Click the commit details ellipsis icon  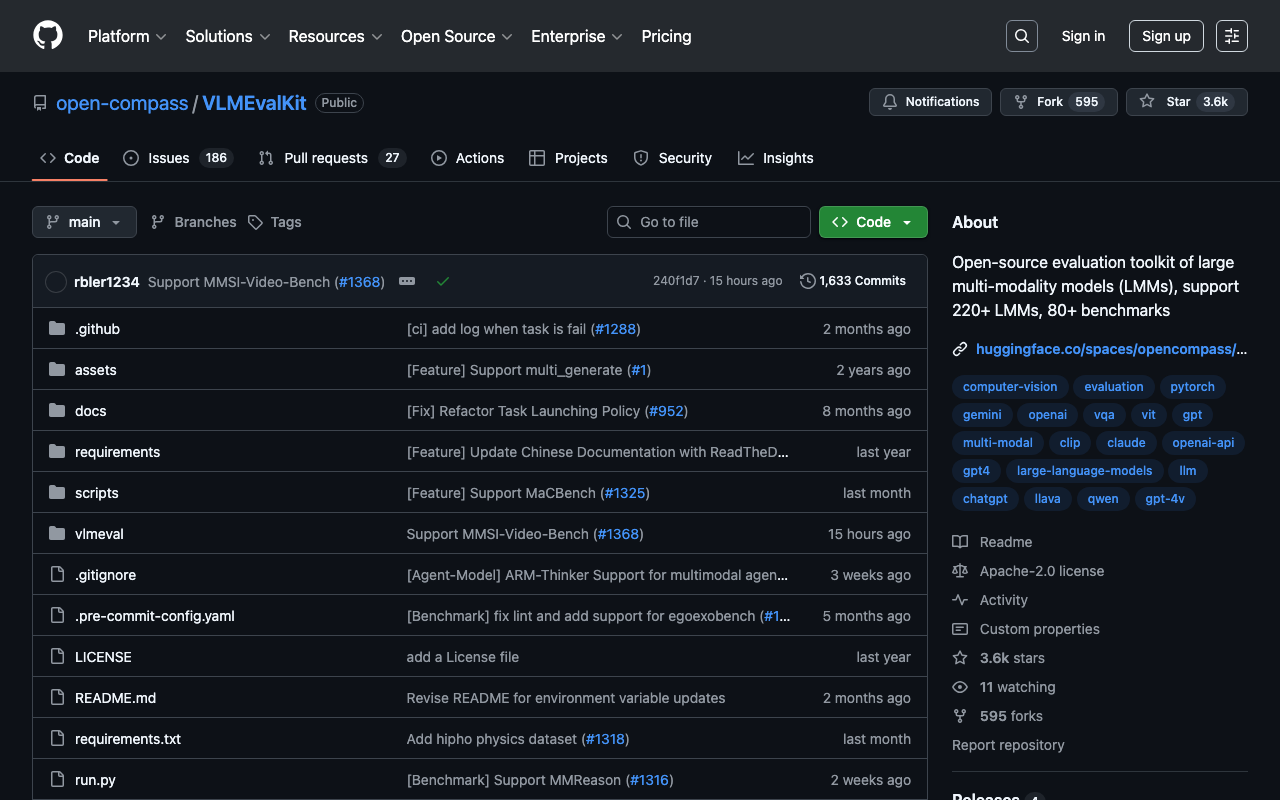tap(407, 282)
